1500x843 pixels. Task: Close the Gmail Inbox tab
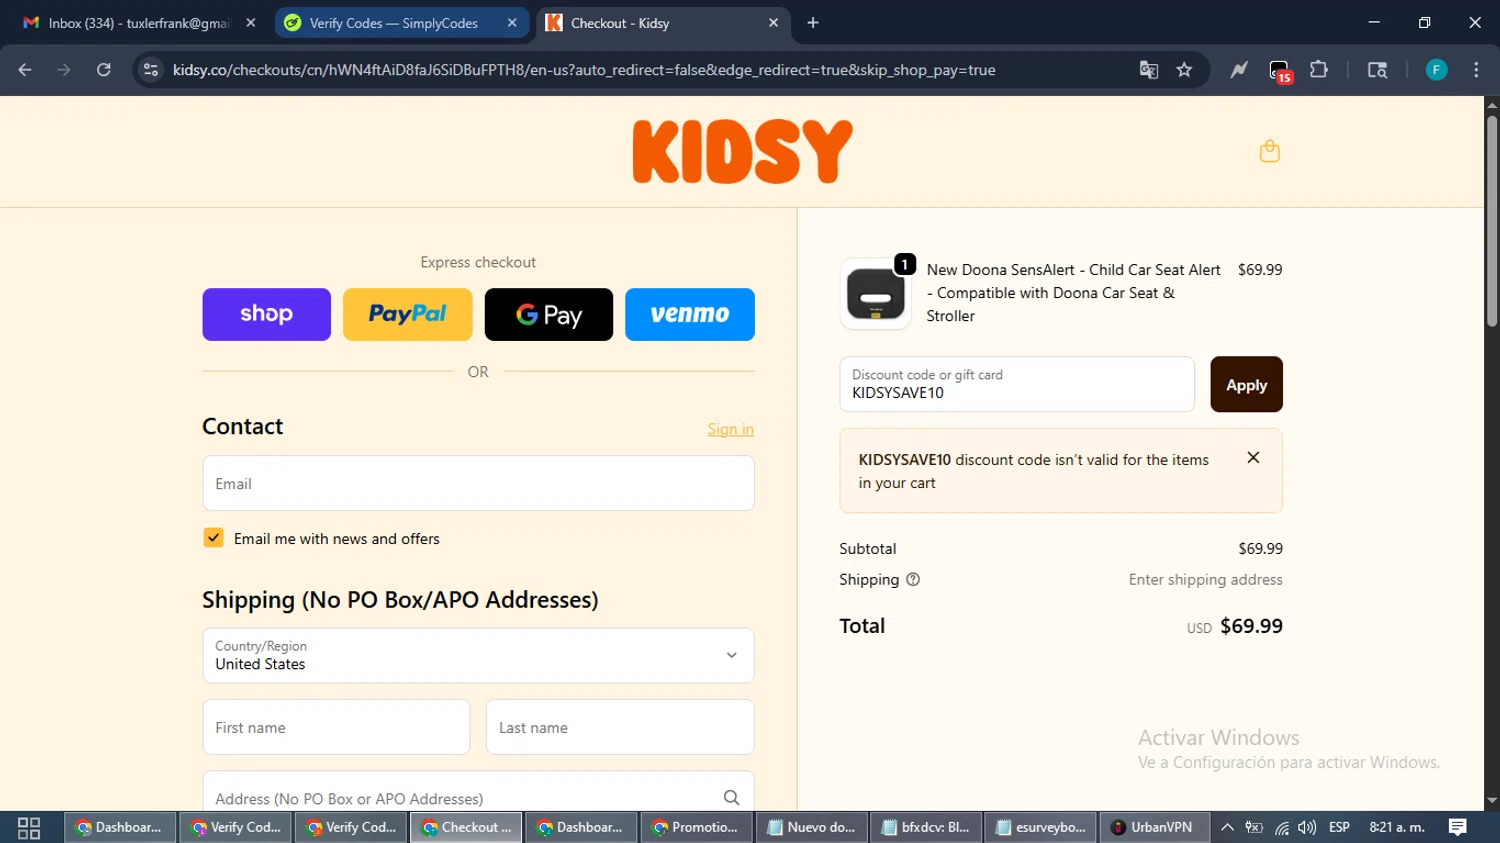(250, 23)
